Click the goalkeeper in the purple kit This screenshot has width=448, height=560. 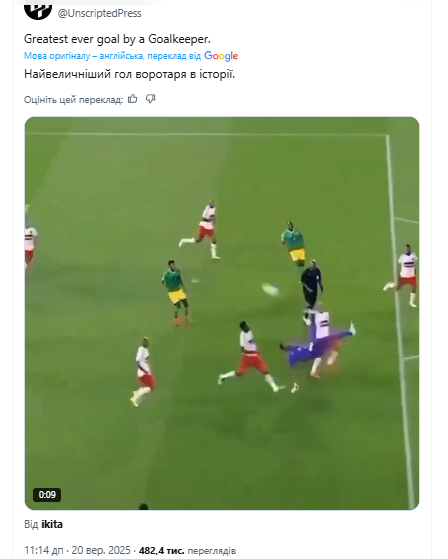tap(314, 346)
